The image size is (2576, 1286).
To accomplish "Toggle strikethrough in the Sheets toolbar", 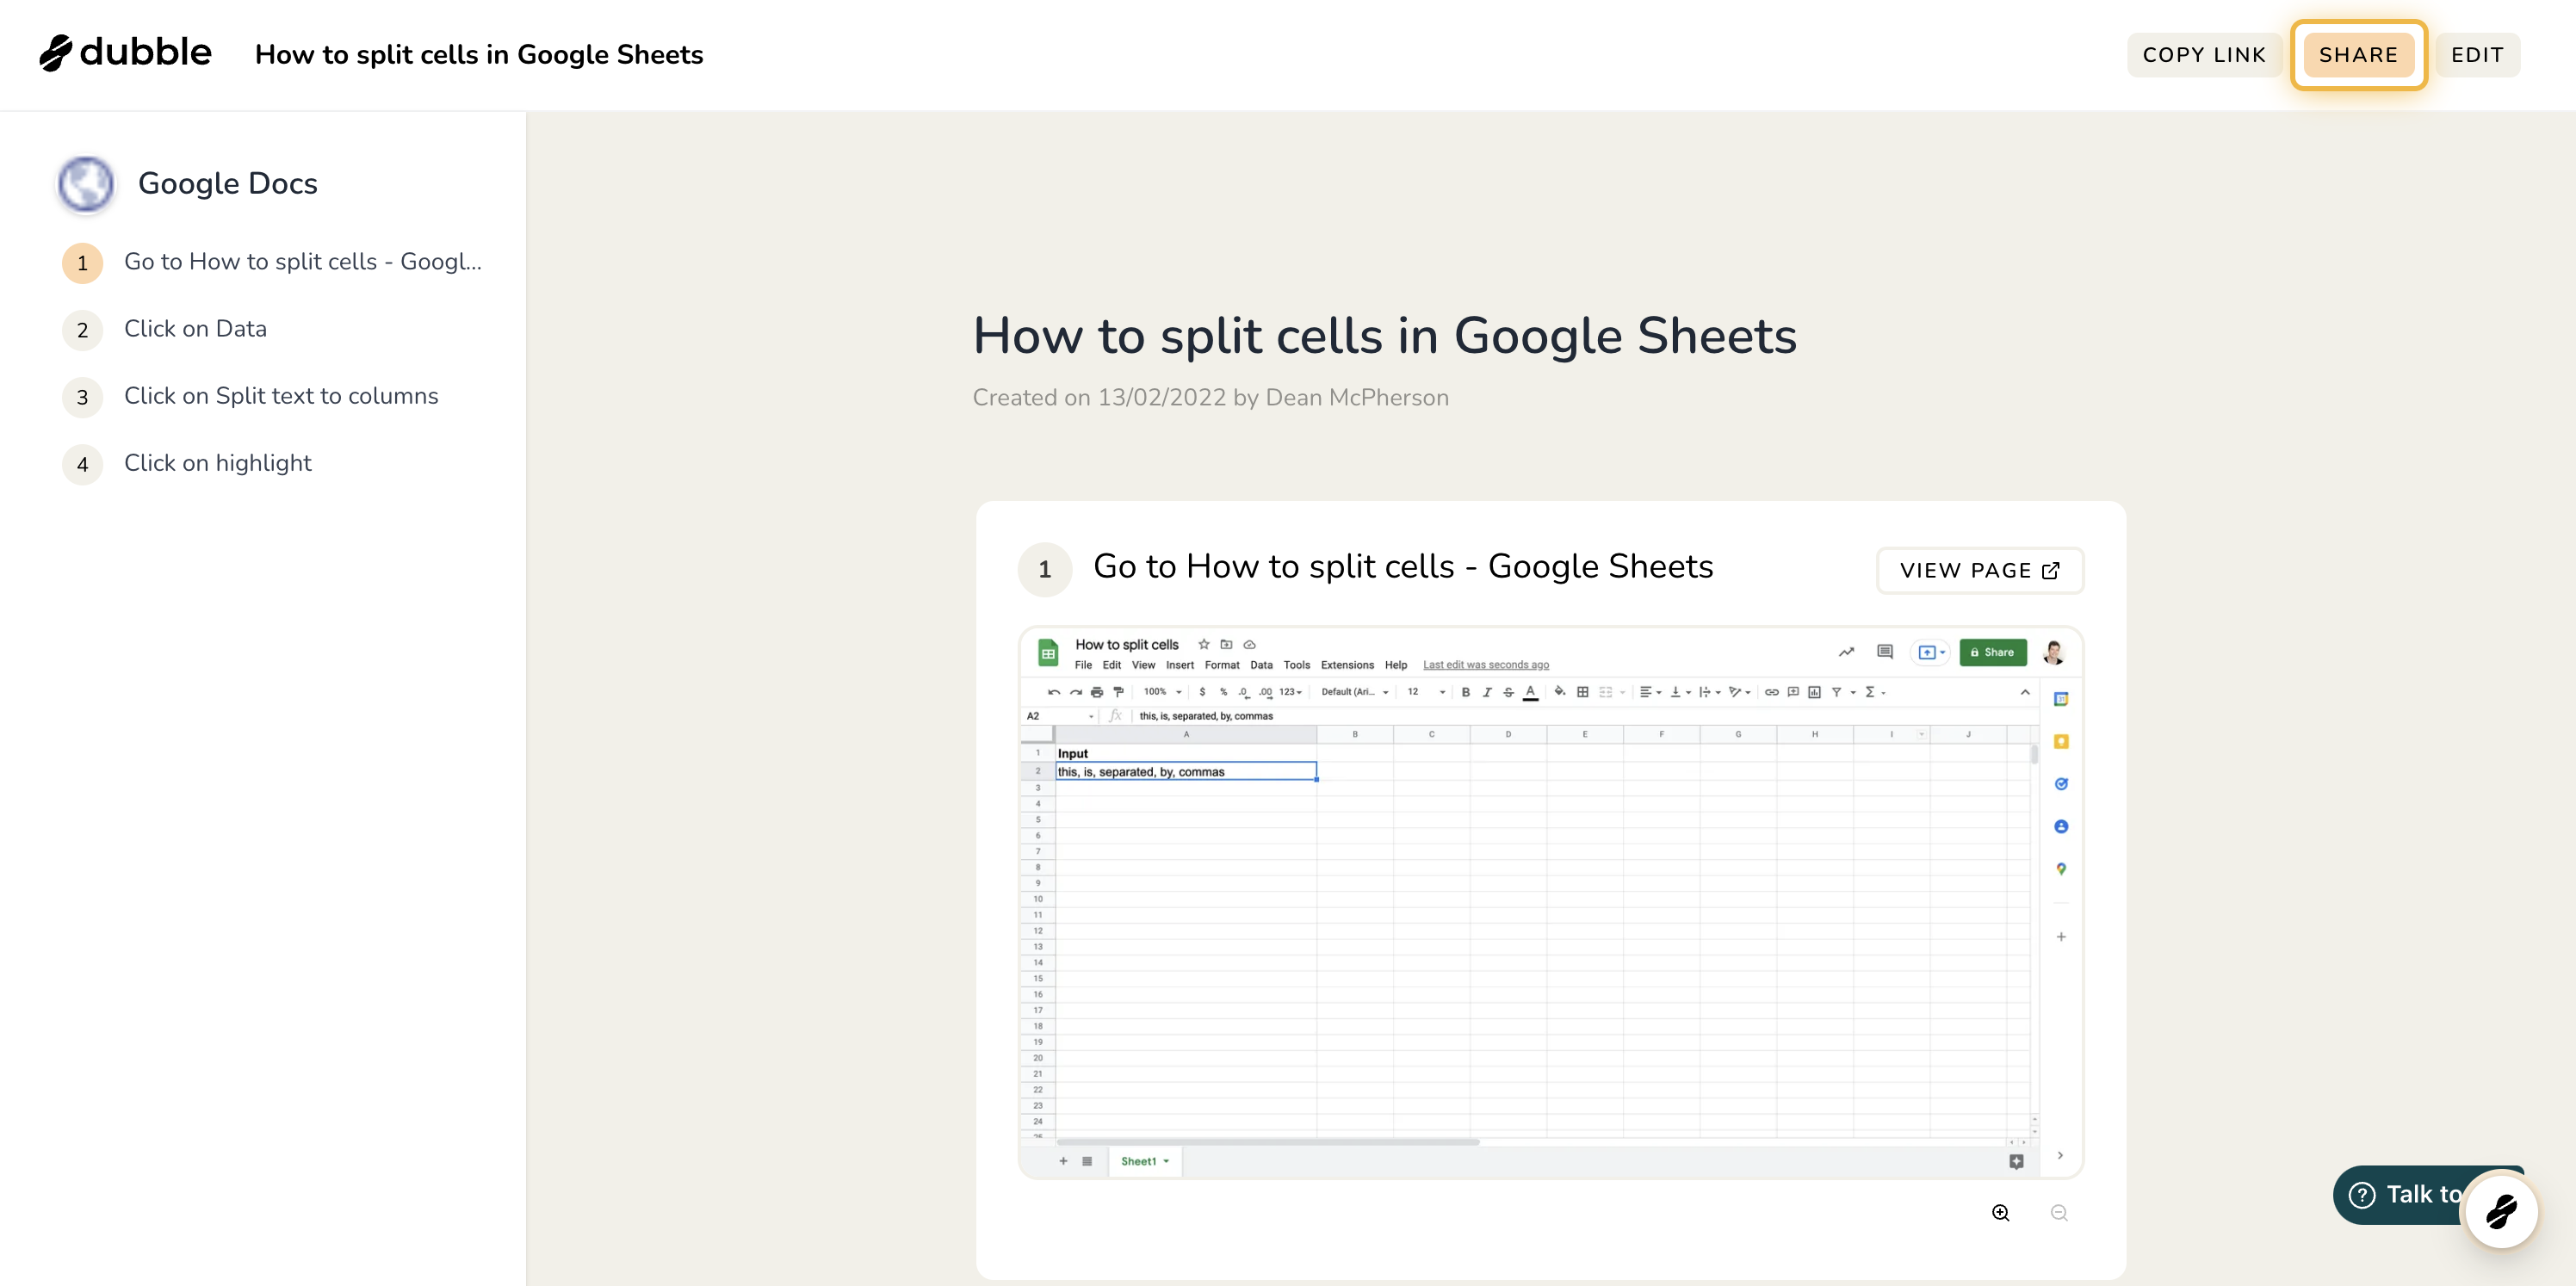I will pyautogui.click(x=1508, y=692).
